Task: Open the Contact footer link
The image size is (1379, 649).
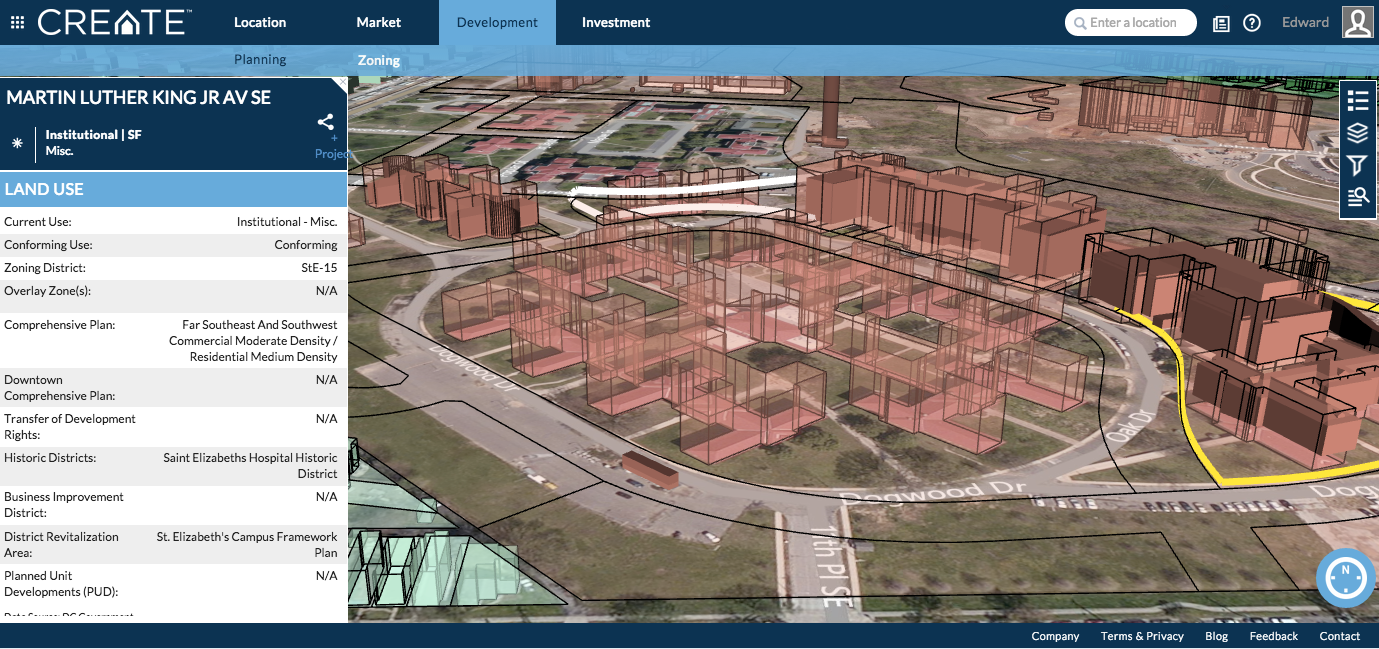Action: [1340, 636]
